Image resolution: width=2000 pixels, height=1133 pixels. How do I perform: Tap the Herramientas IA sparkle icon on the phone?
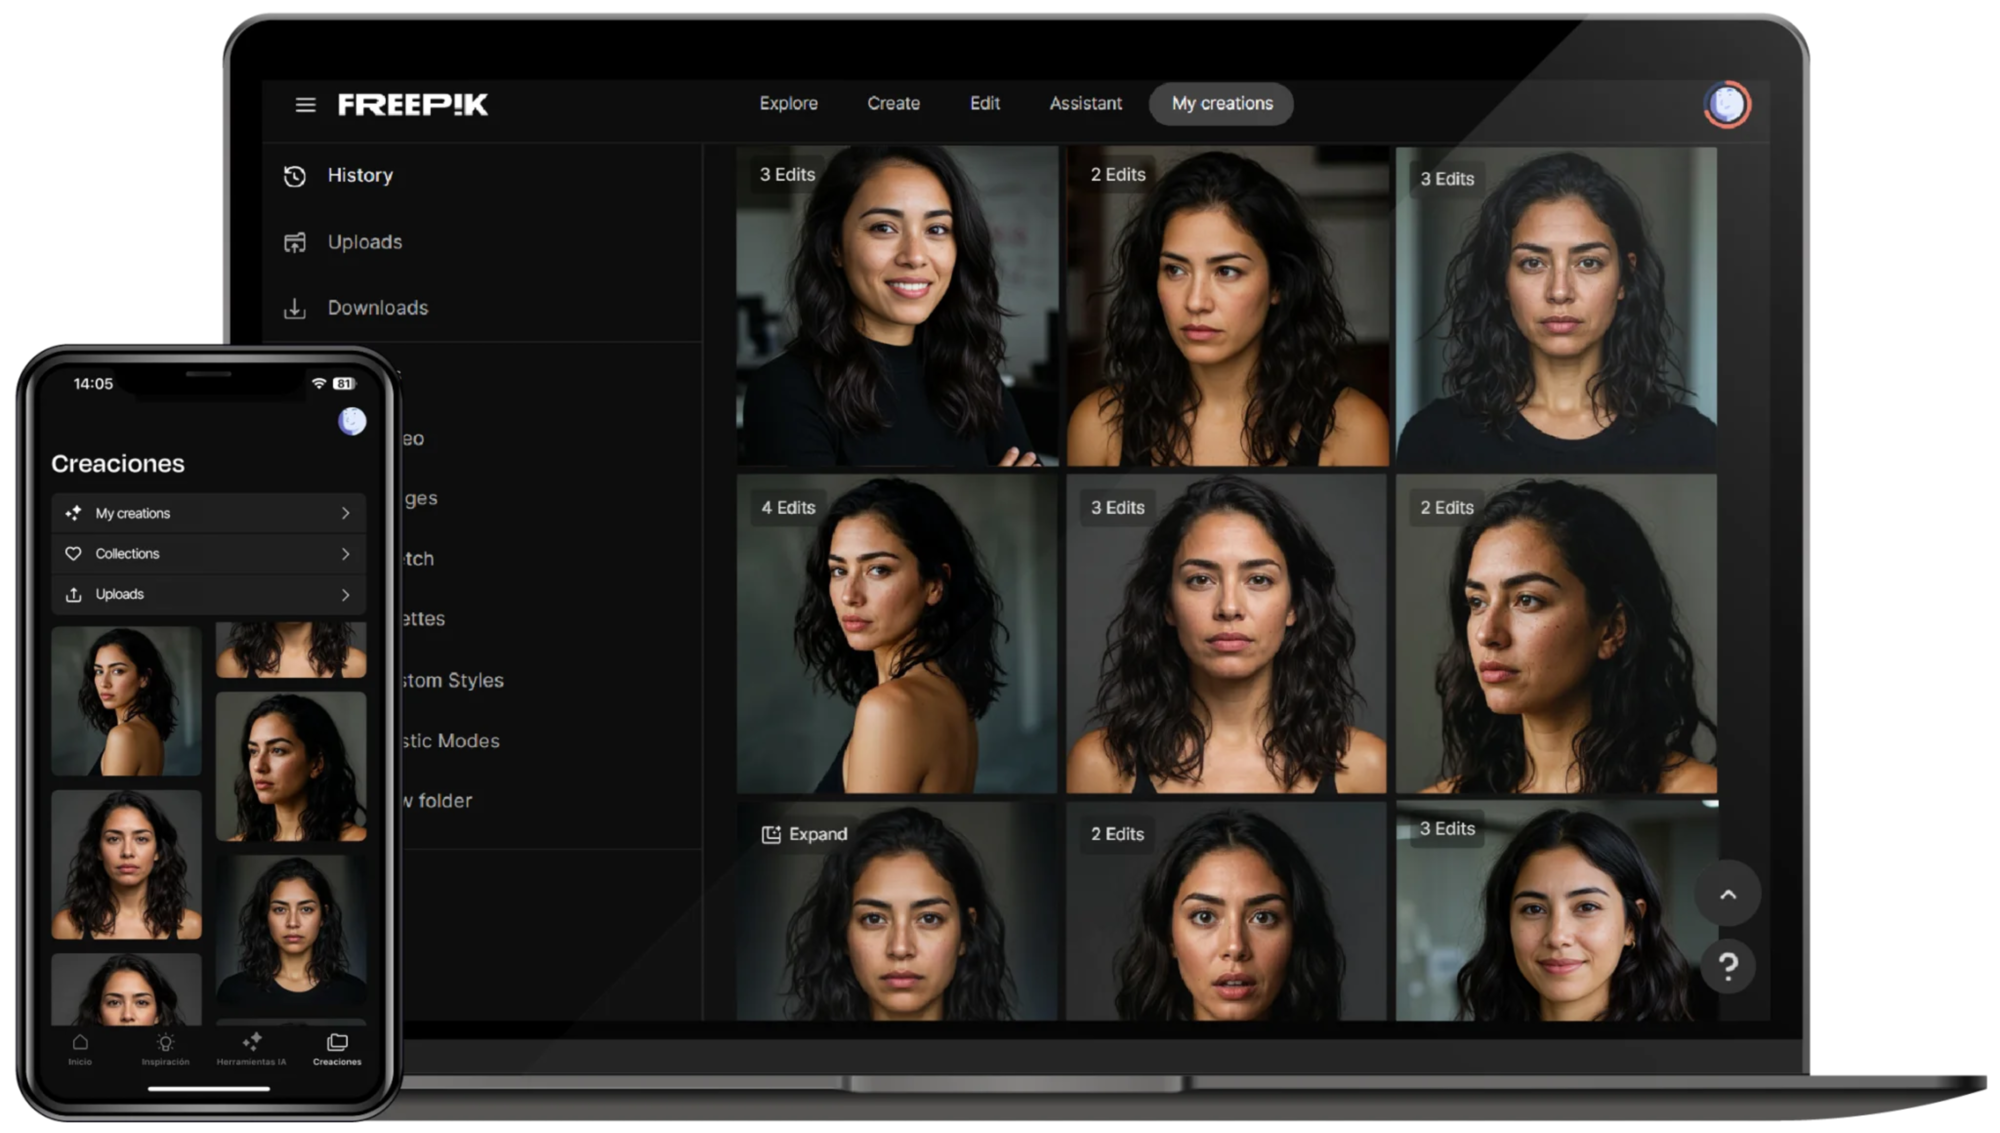[252, 1042]
